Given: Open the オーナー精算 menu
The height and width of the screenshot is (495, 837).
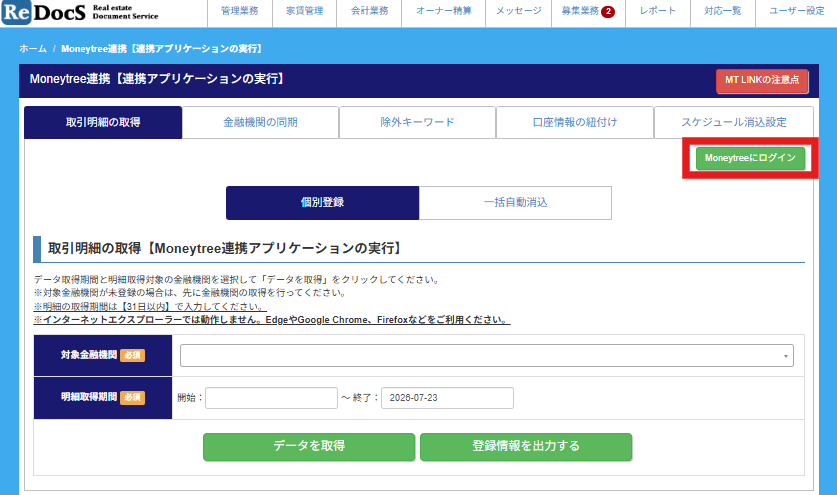Looking at the screenshot, I should click(444, 11).
